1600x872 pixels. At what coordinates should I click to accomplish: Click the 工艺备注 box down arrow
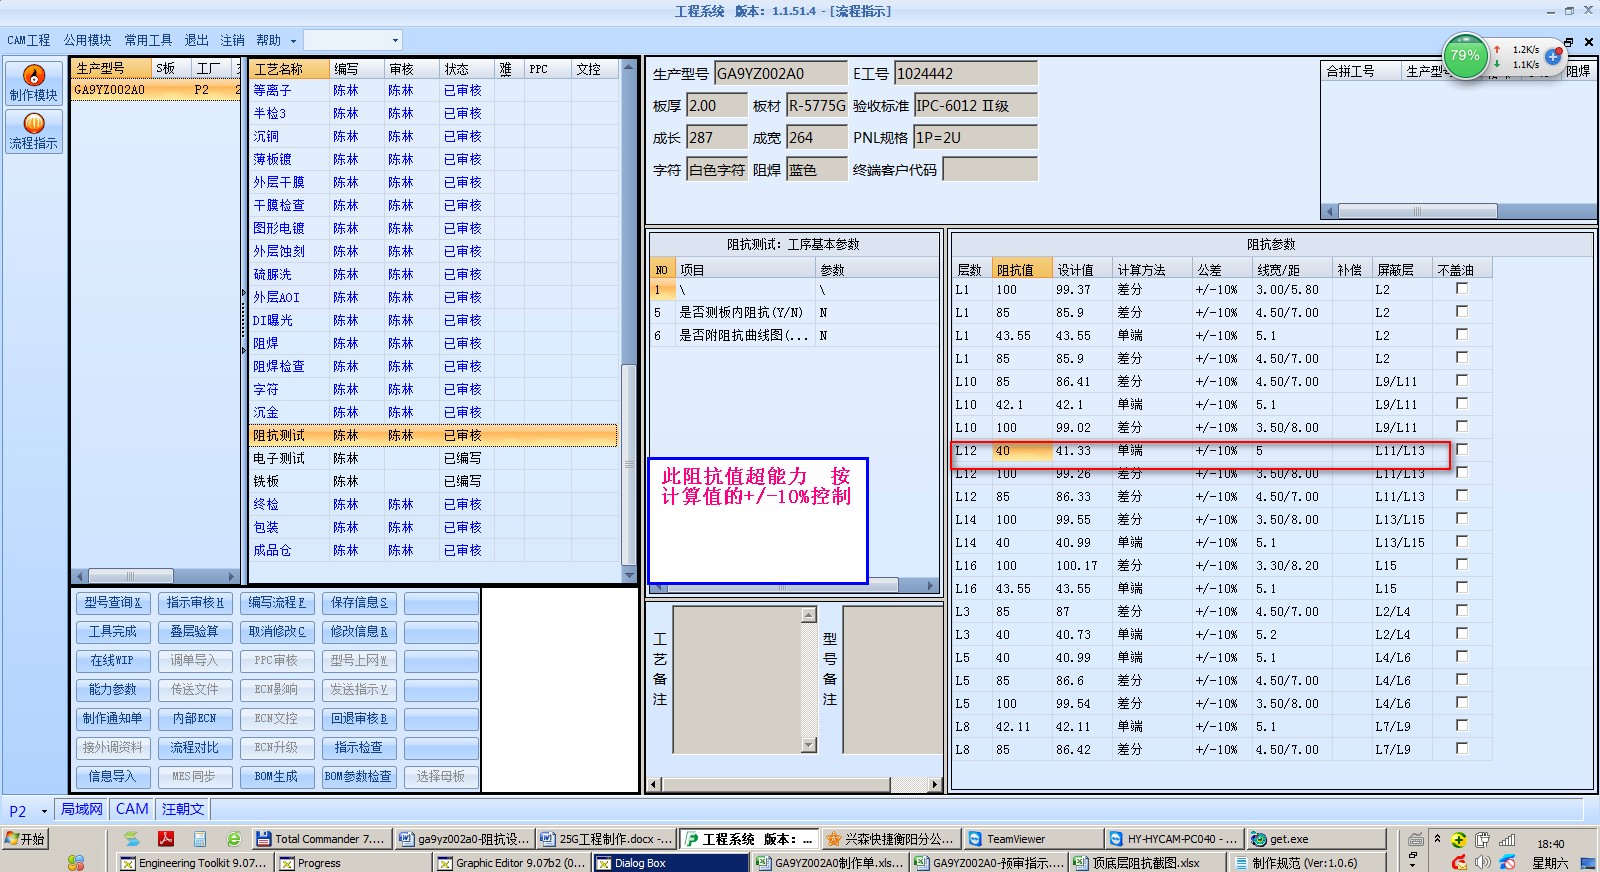[809, 745]
